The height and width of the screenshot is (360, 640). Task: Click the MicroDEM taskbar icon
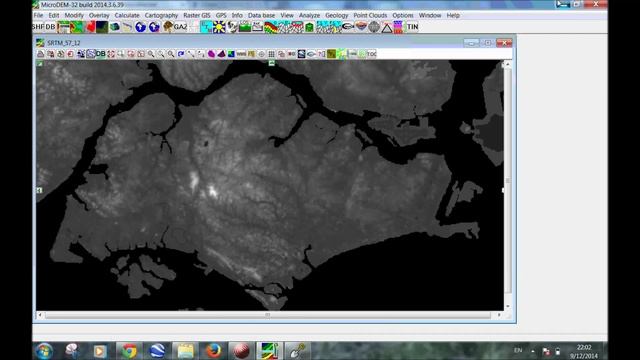269,351
